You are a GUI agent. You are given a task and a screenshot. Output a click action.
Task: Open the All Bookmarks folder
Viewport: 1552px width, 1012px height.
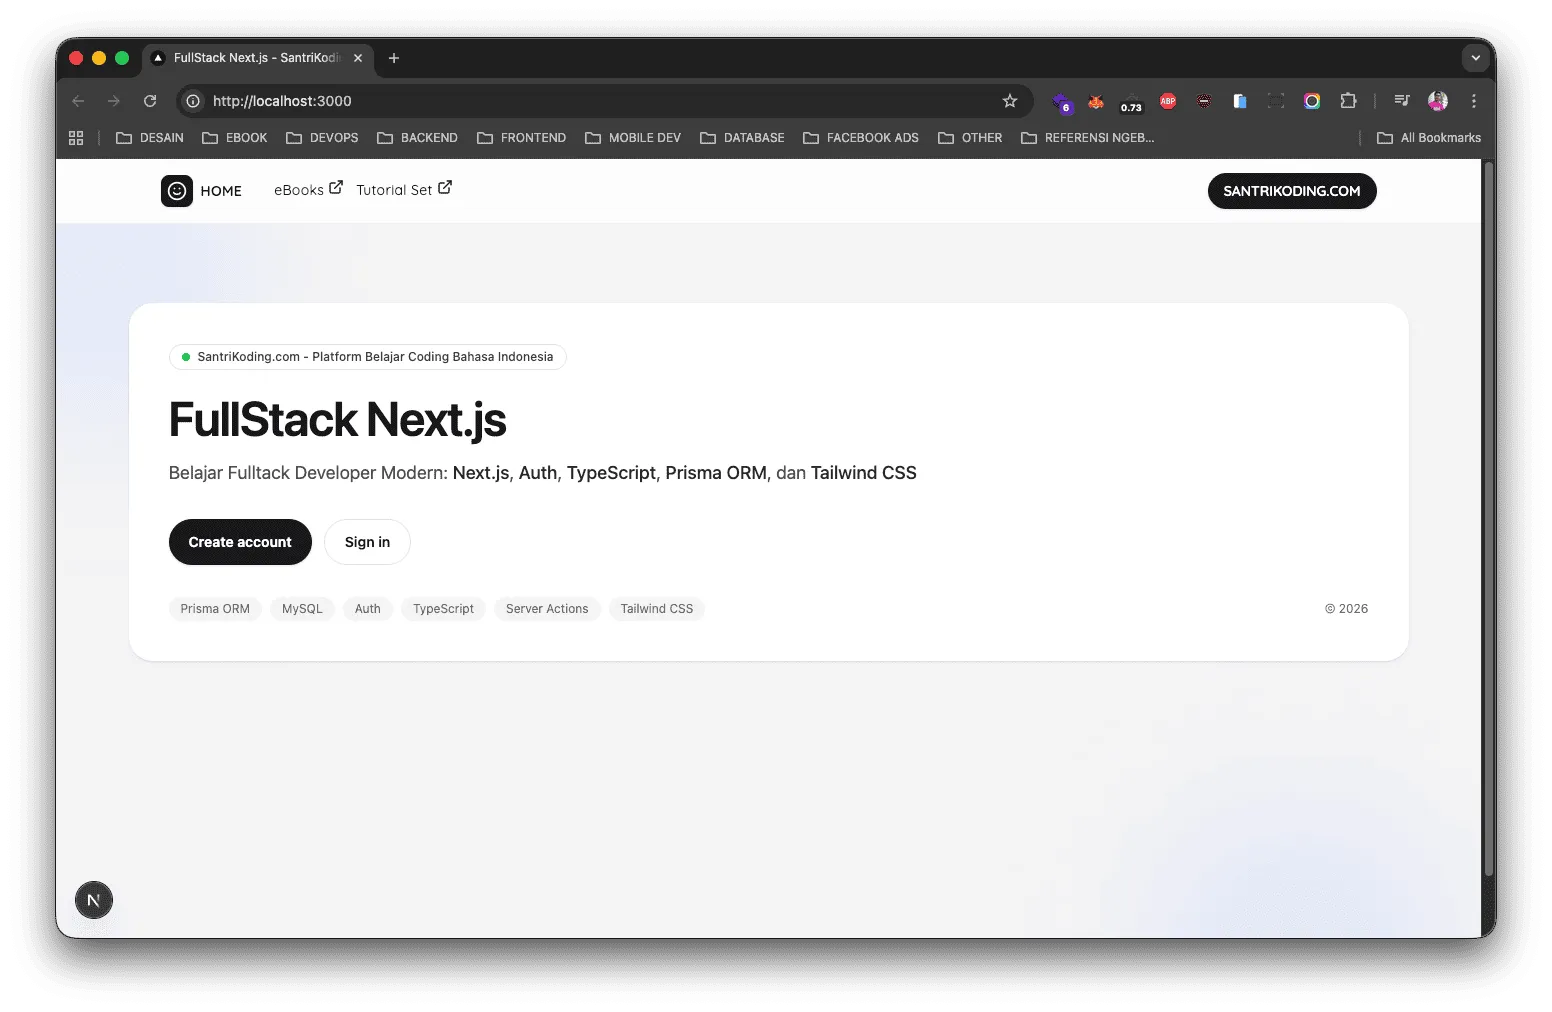[1429, 138]
